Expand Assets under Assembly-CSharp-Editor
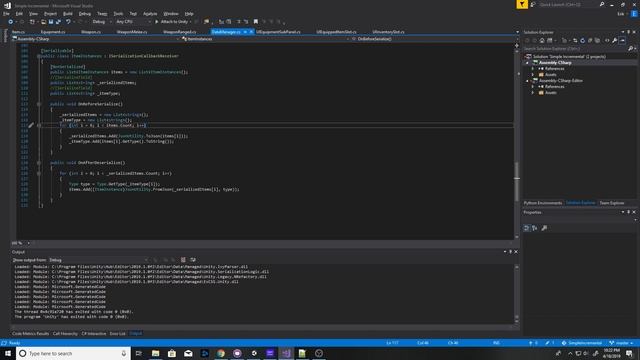The width and height of the screenshot is (640, 360). pyautogui.click(x=533, y=93)
